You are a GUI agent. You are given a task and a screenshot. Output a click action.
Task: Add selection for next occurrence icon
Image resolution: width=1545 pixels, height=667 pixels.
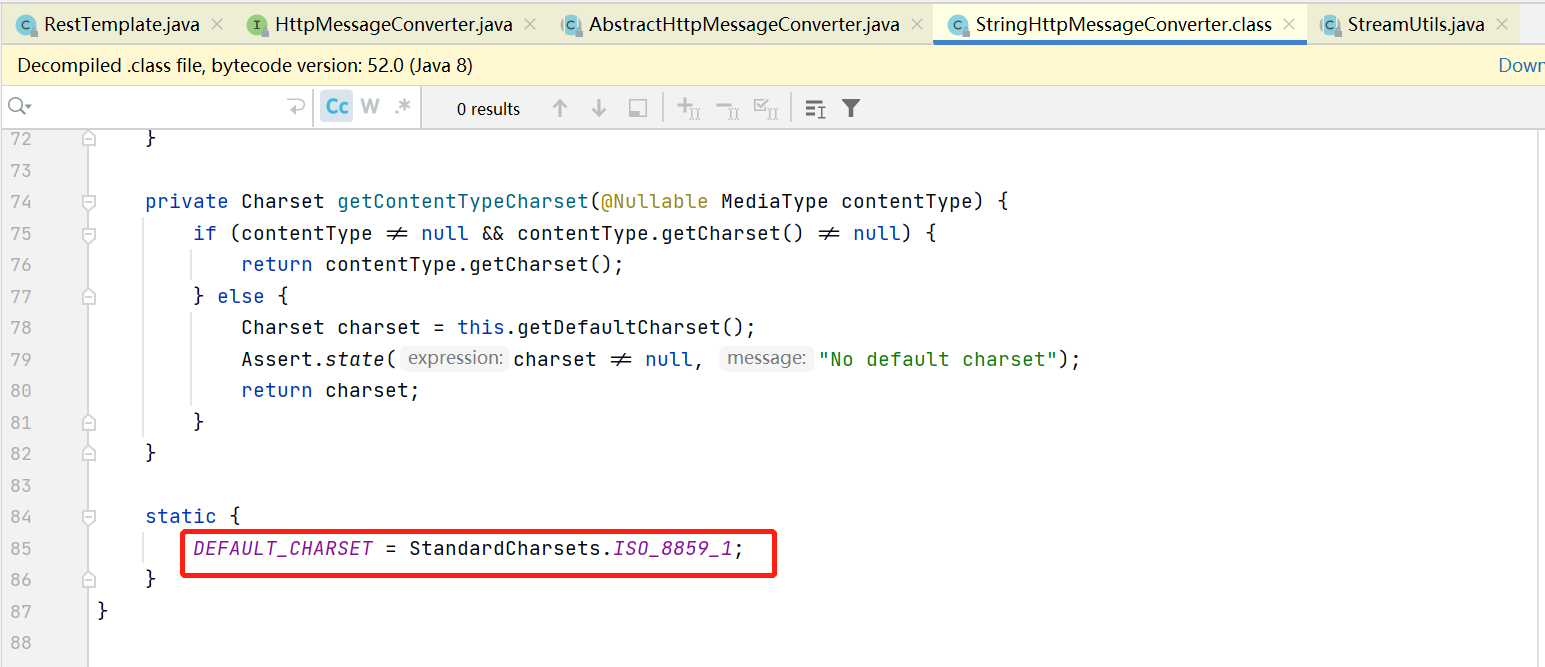click(689, 108)
